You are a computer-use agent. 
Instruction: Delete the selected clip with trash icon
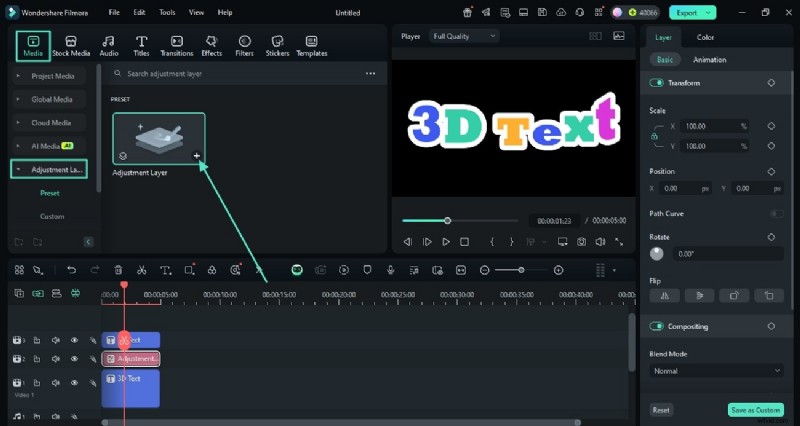point(118,270)
